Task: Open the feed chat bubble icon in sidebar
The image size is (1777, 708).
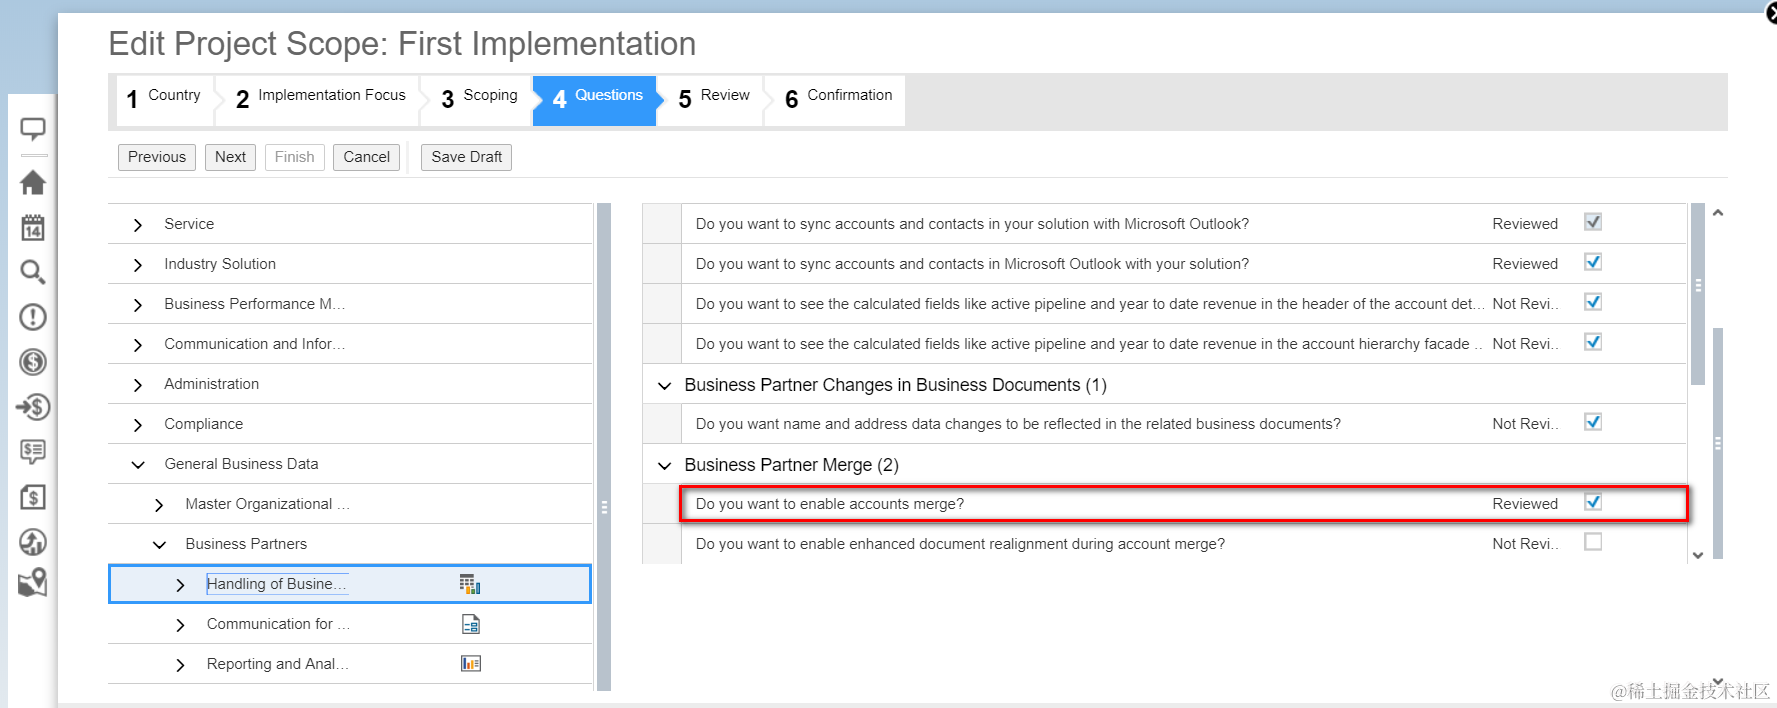Action: click(x=33, y=129)
